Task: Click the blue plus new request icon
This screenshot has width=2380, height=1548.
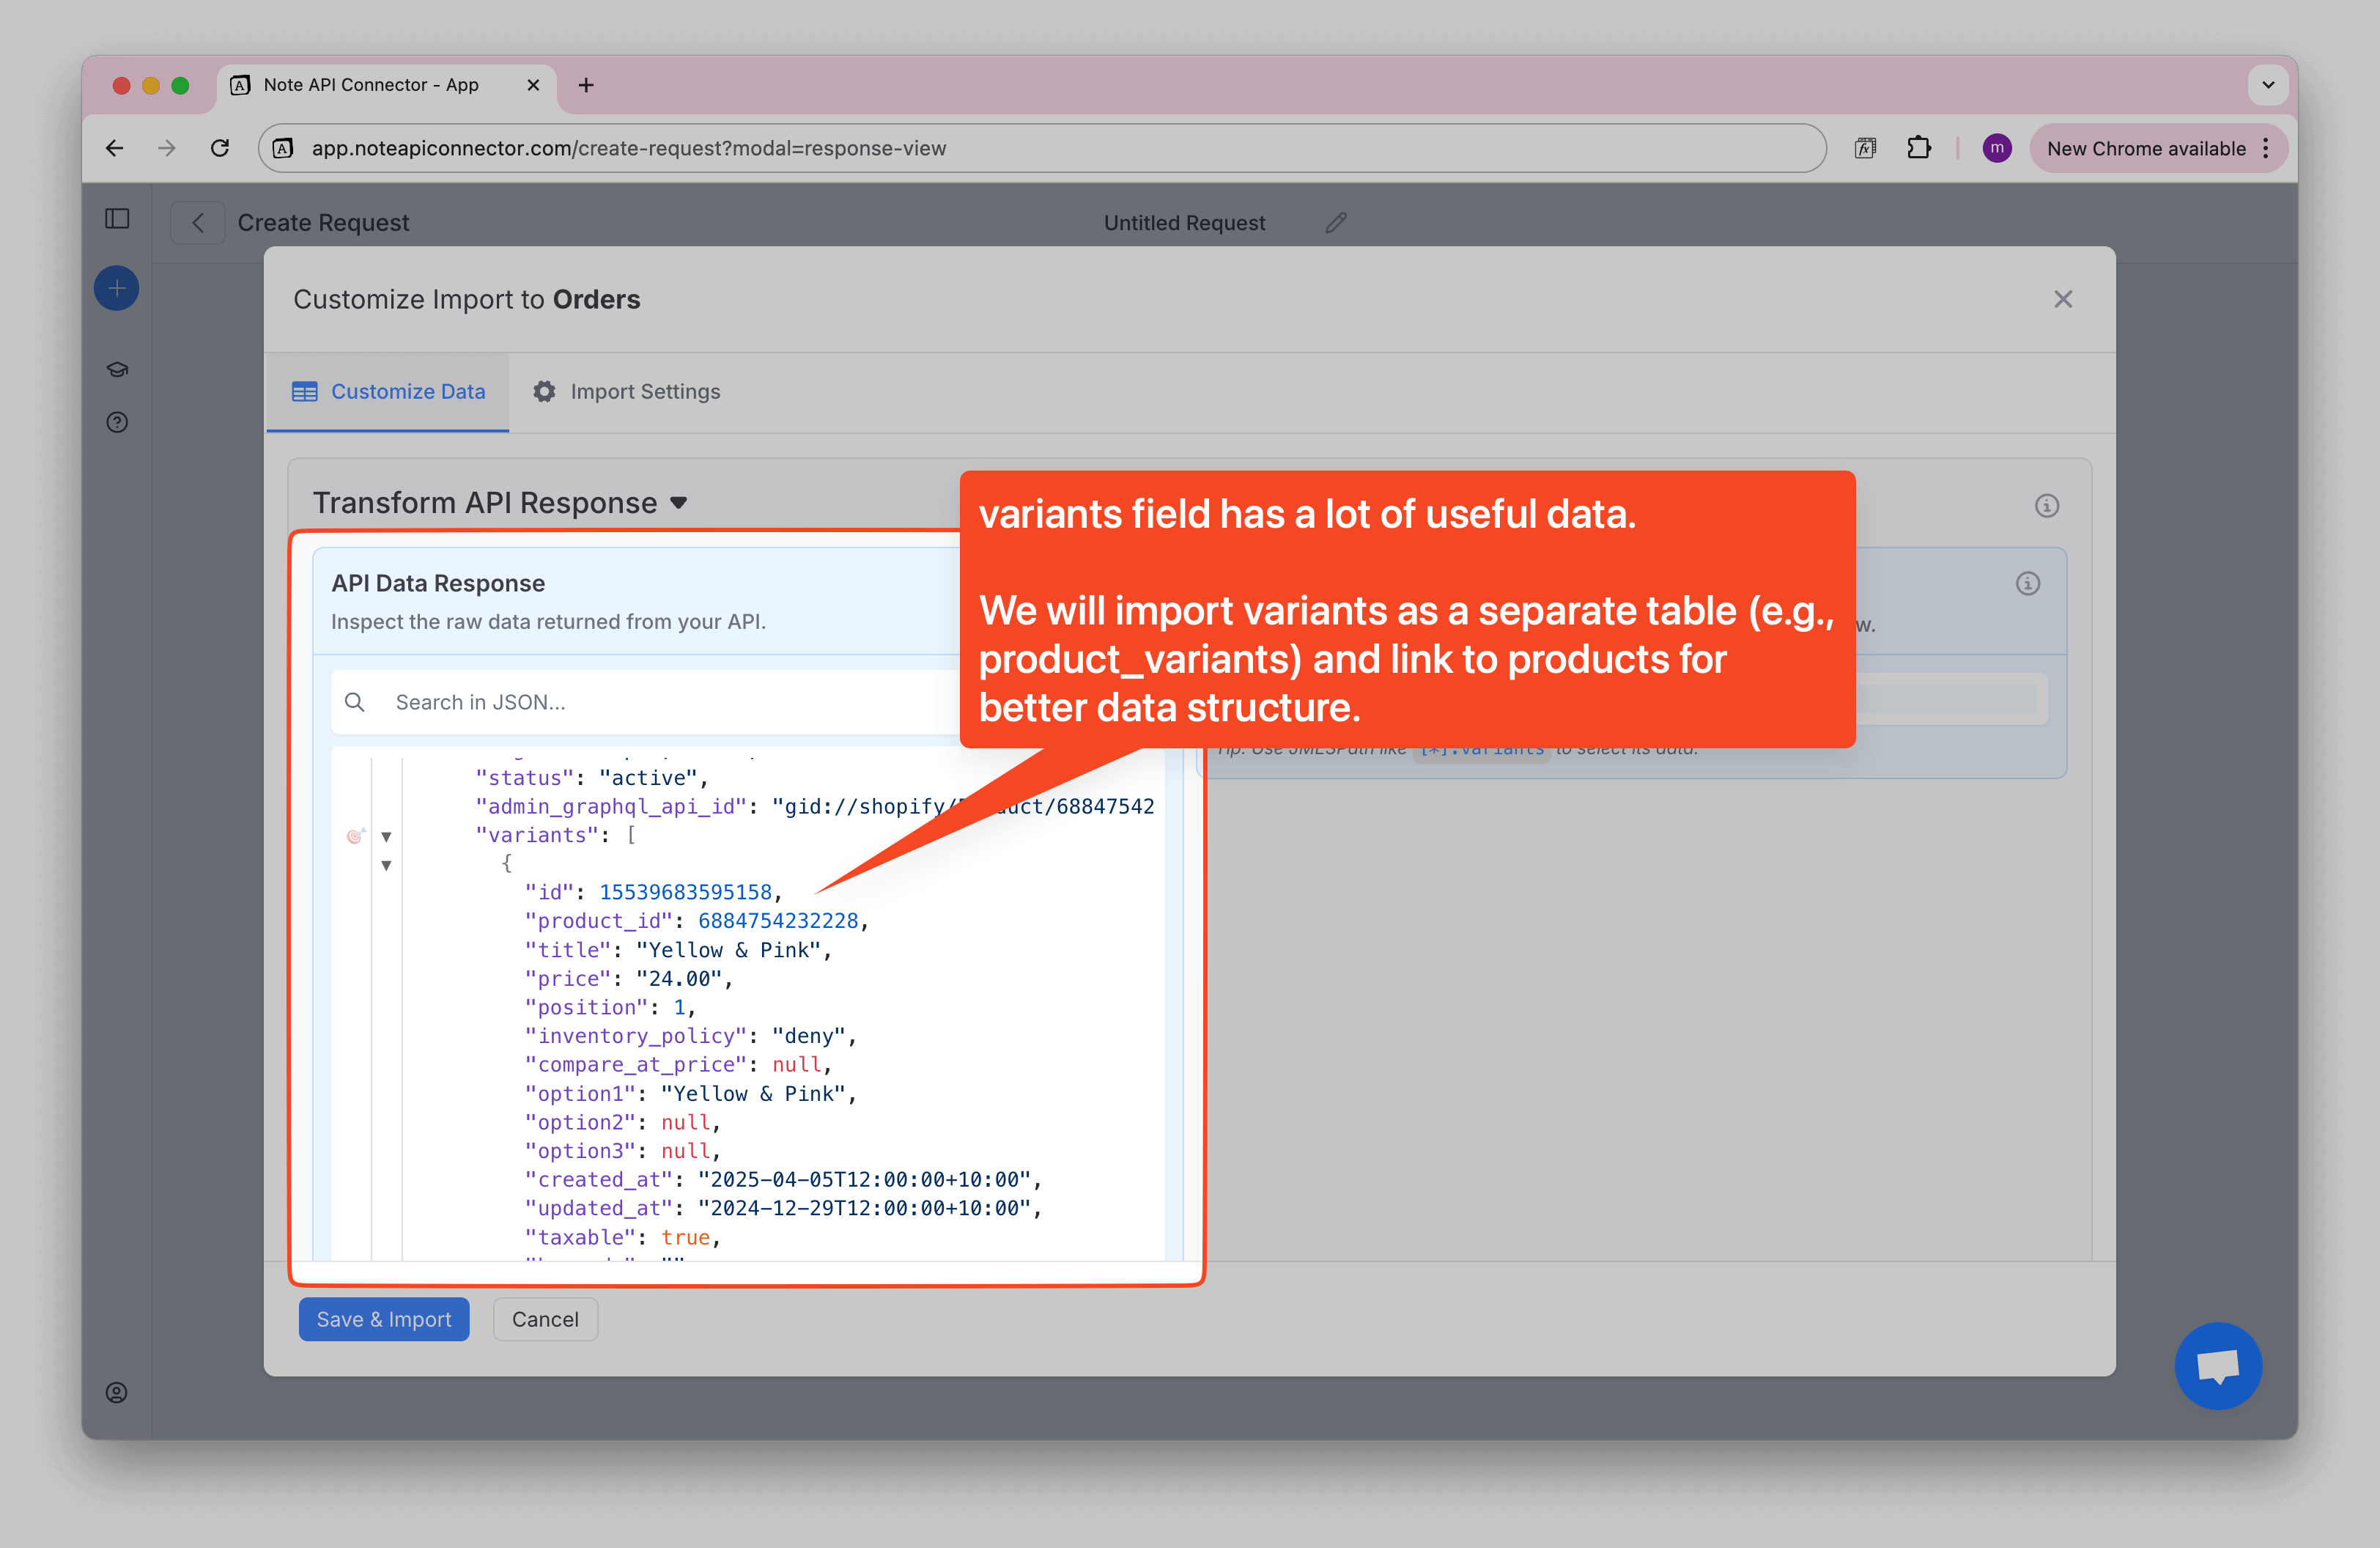Action: coord(117,289)
